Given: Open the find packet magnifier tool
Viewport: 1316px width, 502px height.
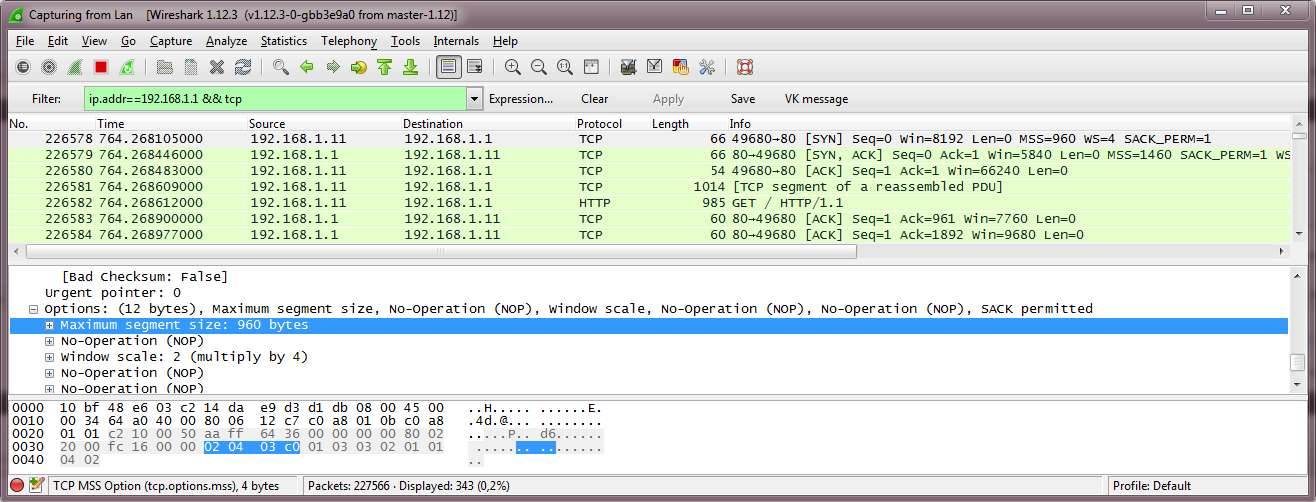Looking at the screenshot, I should click(x=281, y=67).
